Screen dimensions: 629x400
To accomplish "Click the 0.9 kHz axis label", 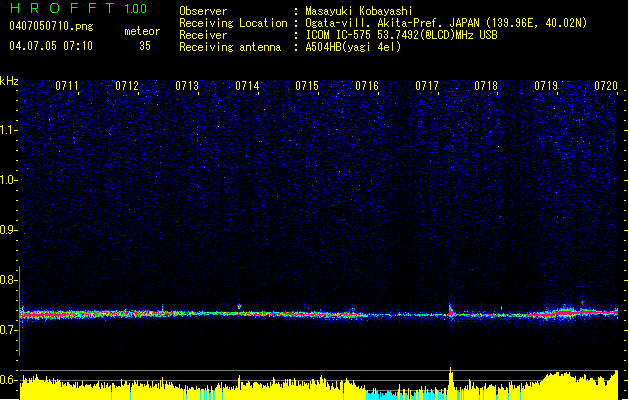I will point(8,230).
